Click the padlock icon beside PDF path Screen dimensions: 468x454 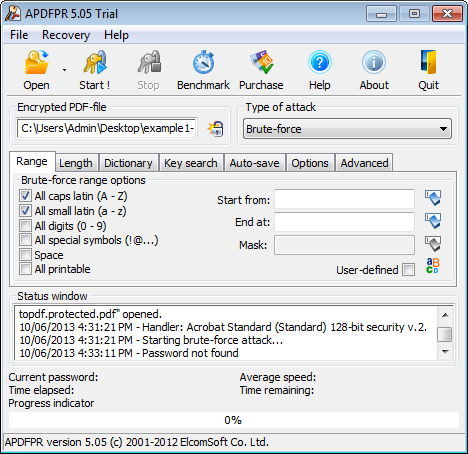[x=216, y=129]
